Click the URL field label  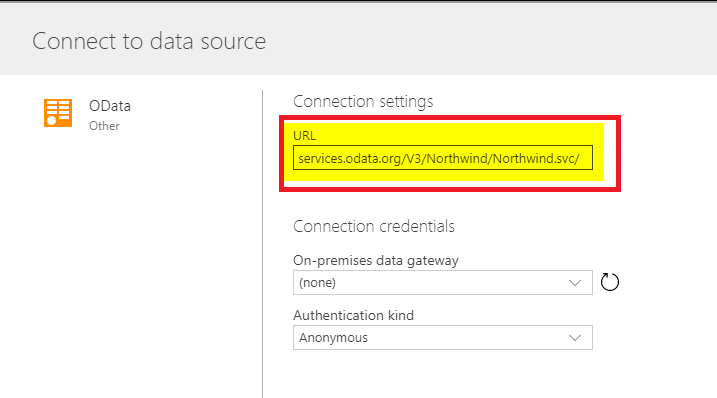pyautogui.click(x=305, y=135)
